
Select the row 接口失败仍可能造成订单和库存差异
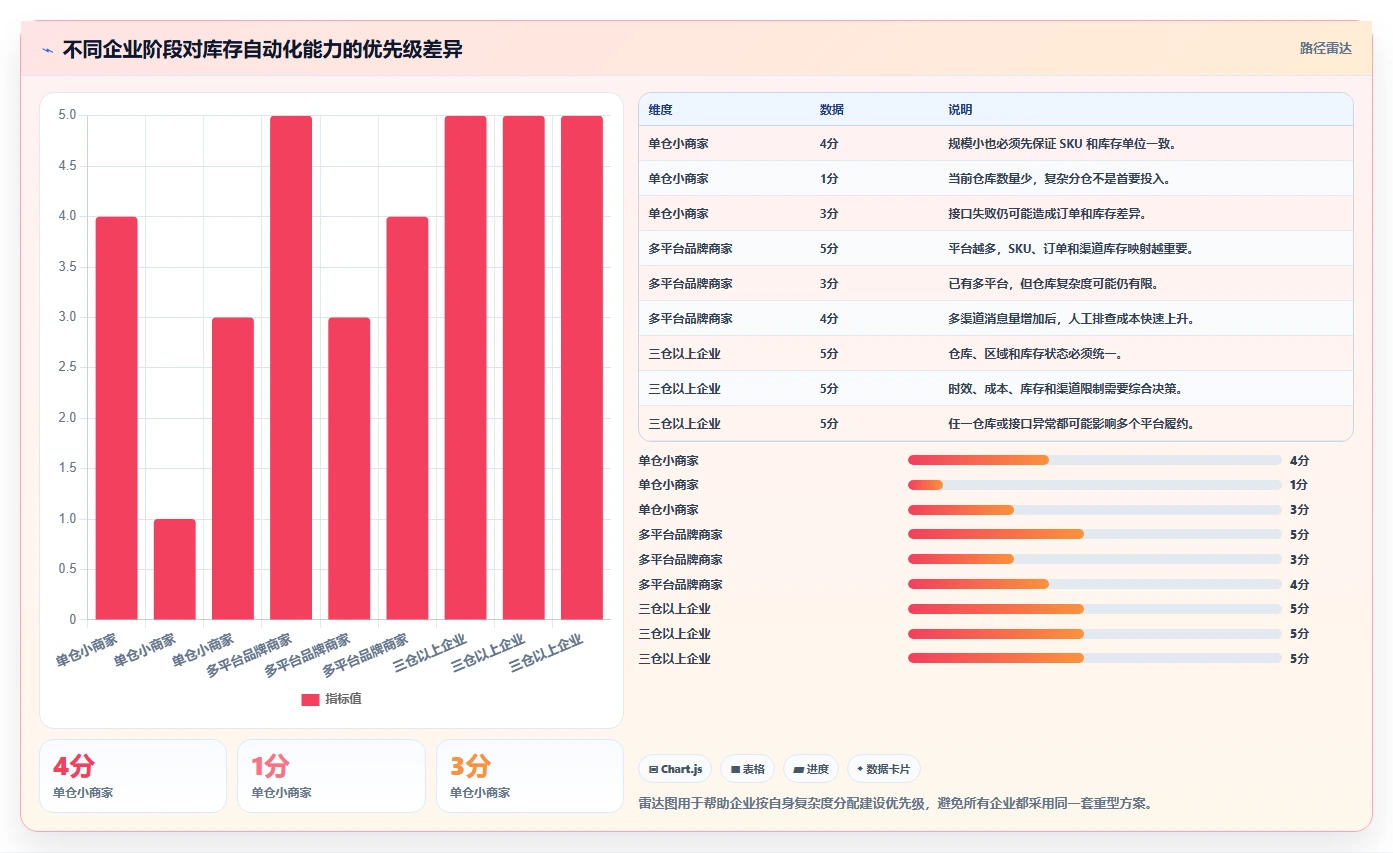tap(995, 213)
